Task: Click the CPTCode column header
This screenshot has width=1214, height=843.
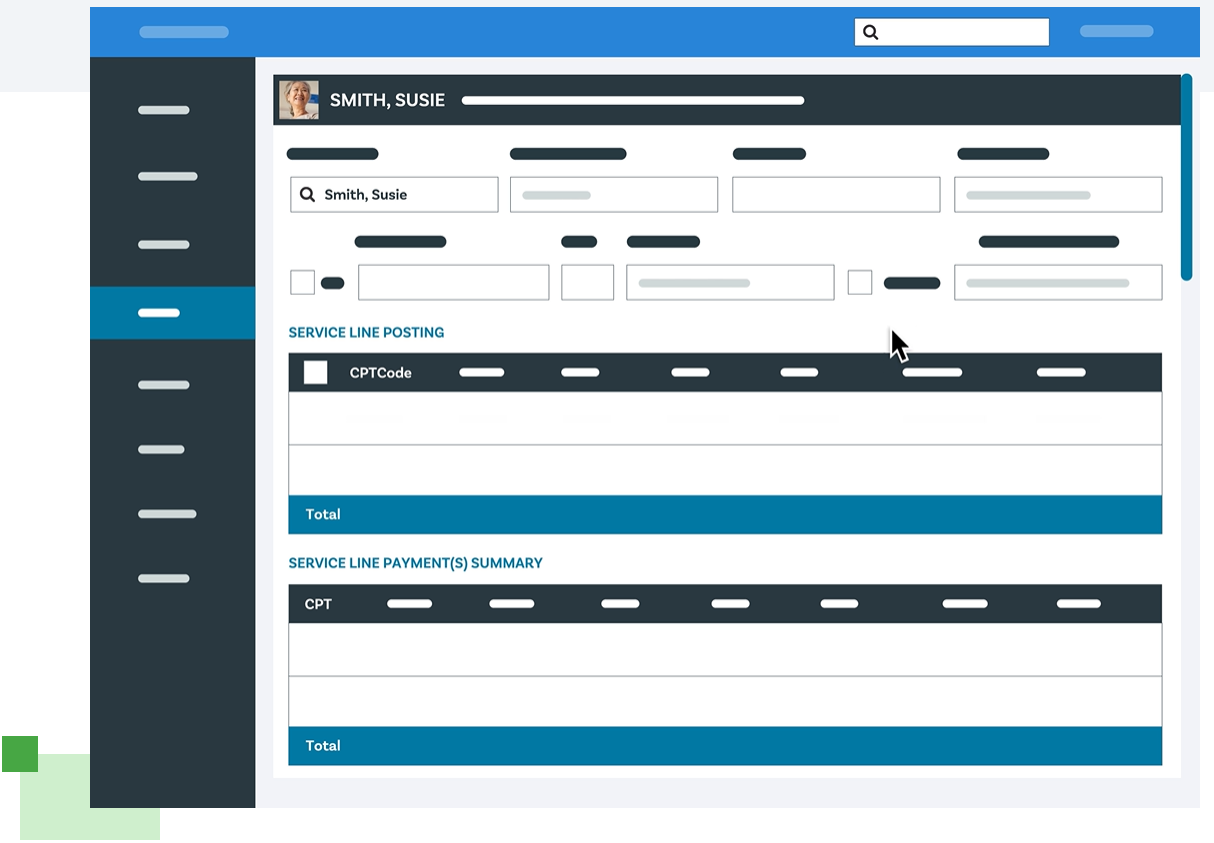Action: (380, 372)
